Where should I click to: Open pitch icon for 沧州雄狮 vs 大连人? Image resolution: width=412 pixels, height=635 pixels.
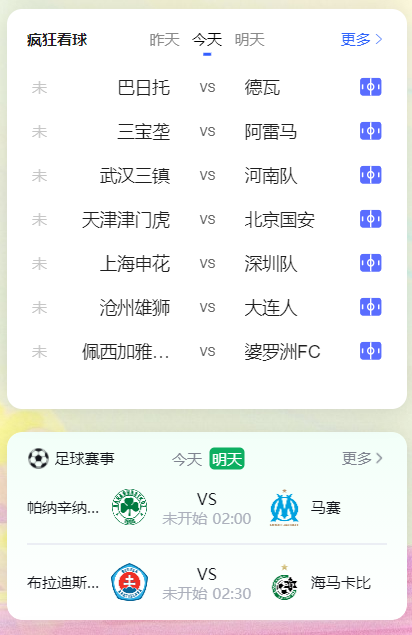click(370, 307)
